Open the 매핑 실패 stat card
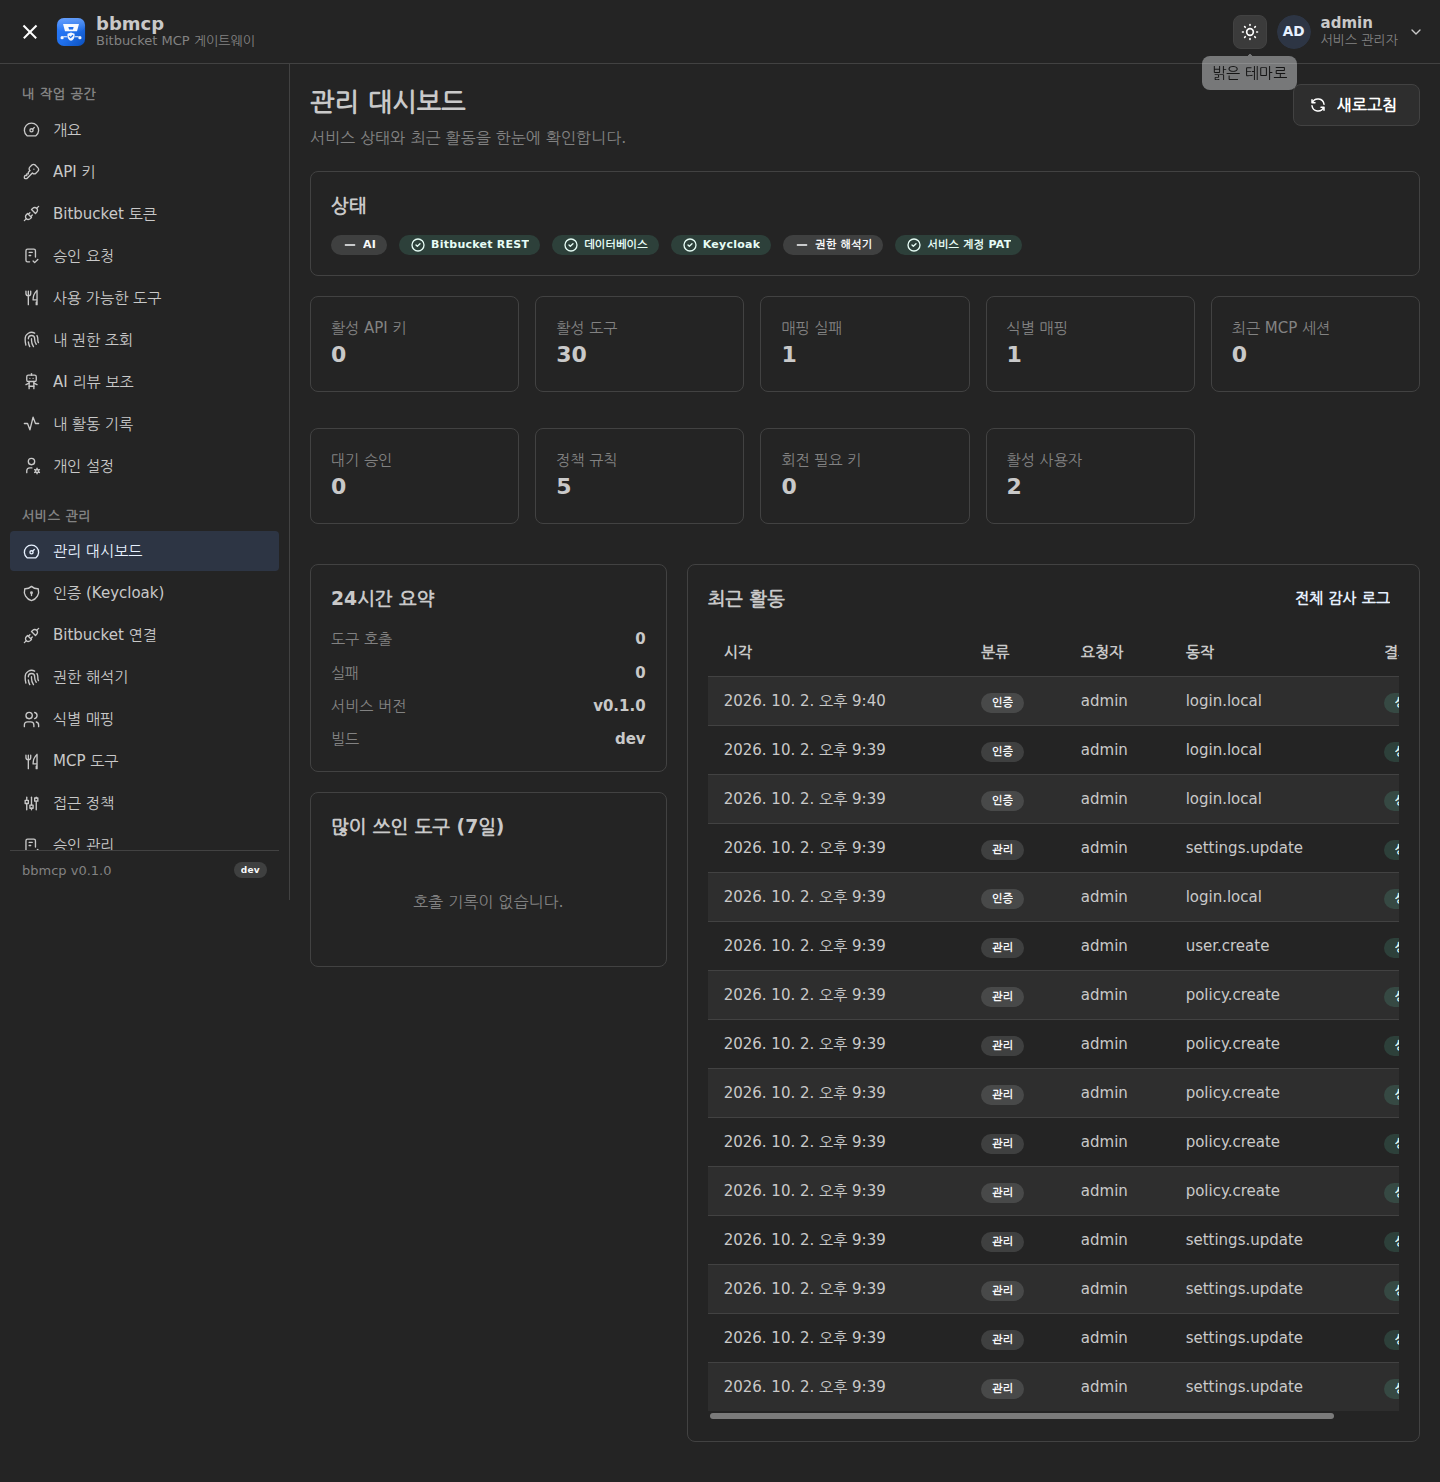The width and height of the screenshot is (1440, 1482). click(865, 344)
